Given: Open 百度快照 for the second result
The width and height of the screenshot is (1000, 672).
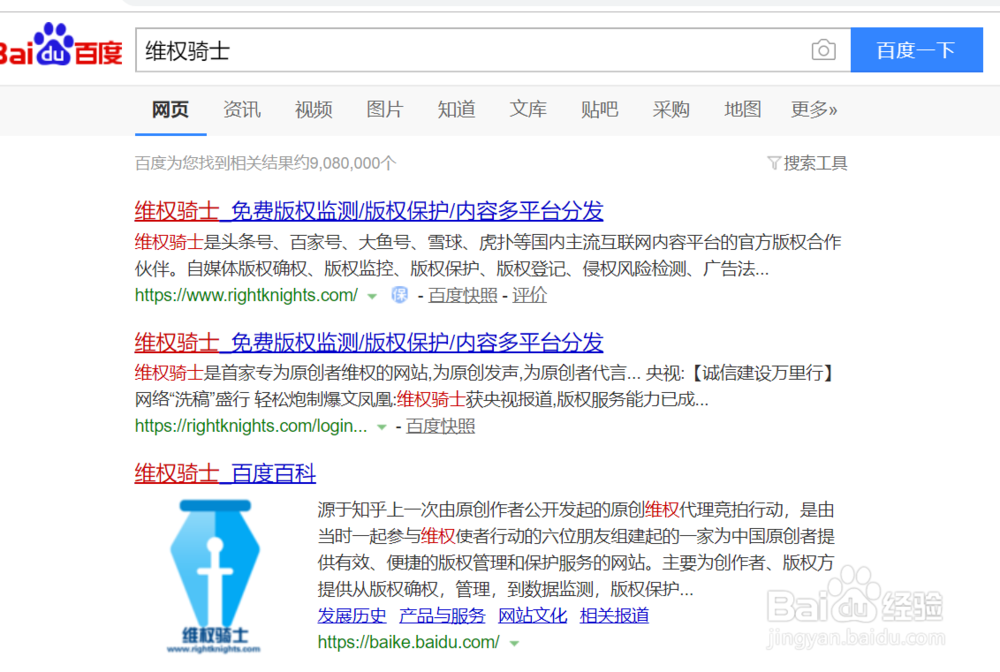Looking at the screenshot, I should click(x=440, y=426).
